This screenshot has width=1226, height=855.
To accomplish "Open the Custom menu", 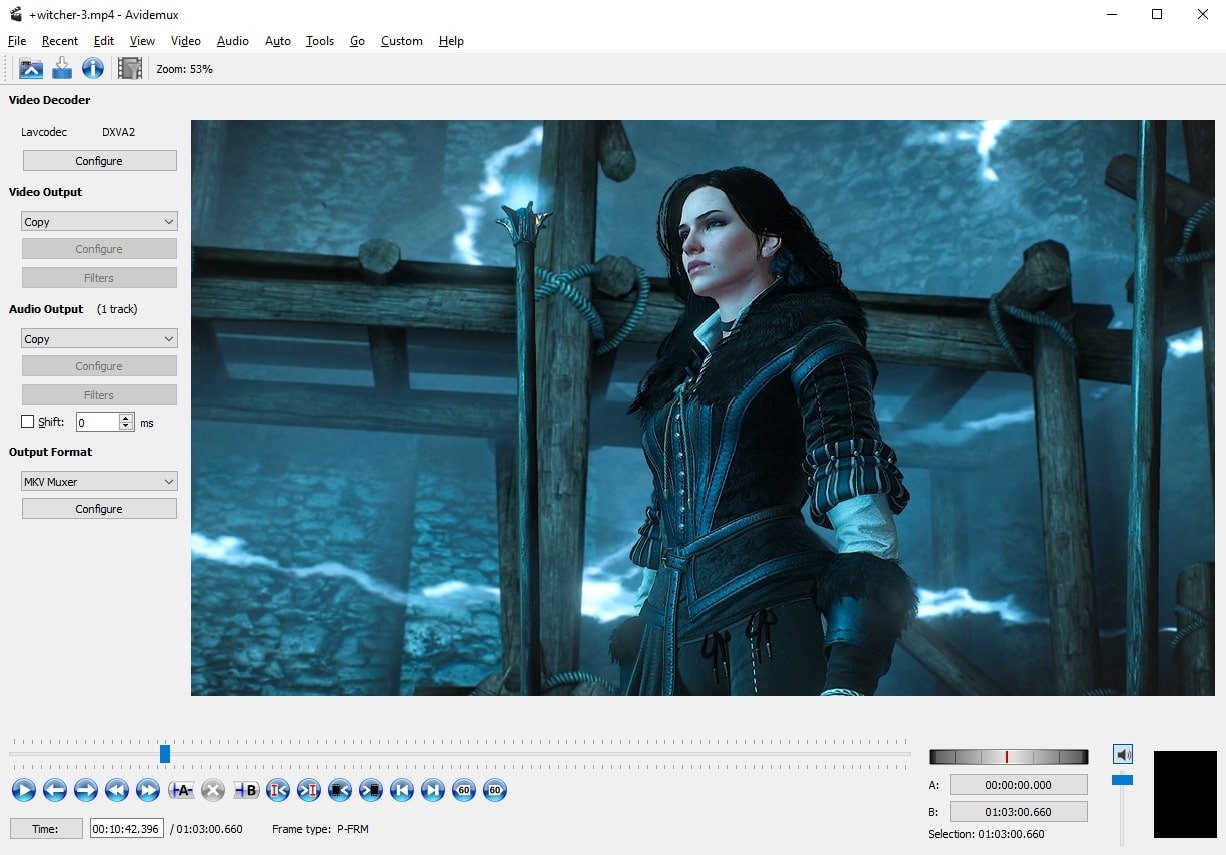I will click(402, 41).
